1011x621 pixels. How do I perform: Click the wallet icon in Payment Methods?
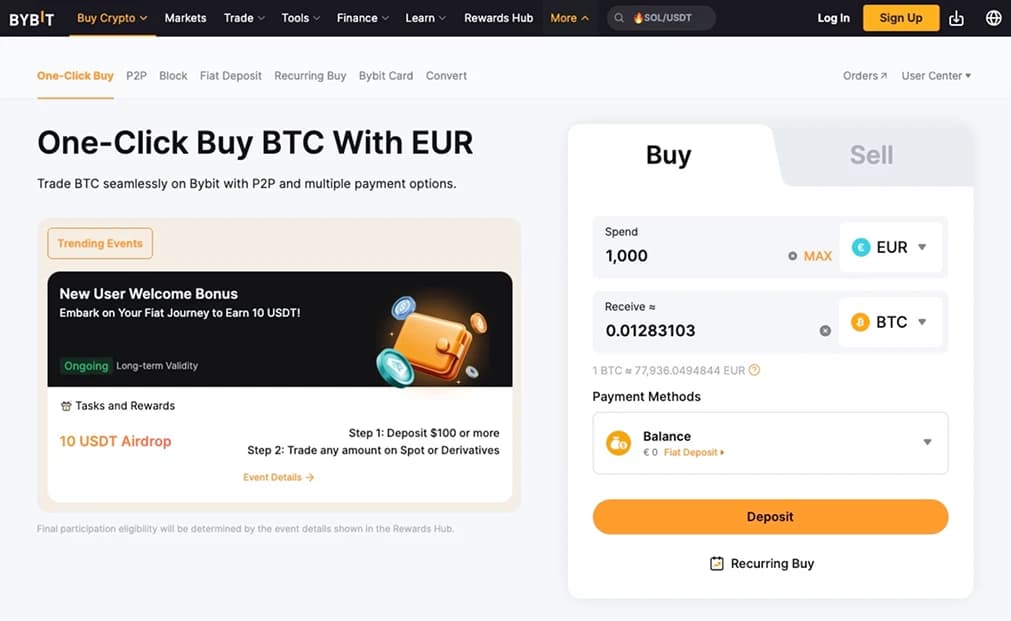click(619, 443)
